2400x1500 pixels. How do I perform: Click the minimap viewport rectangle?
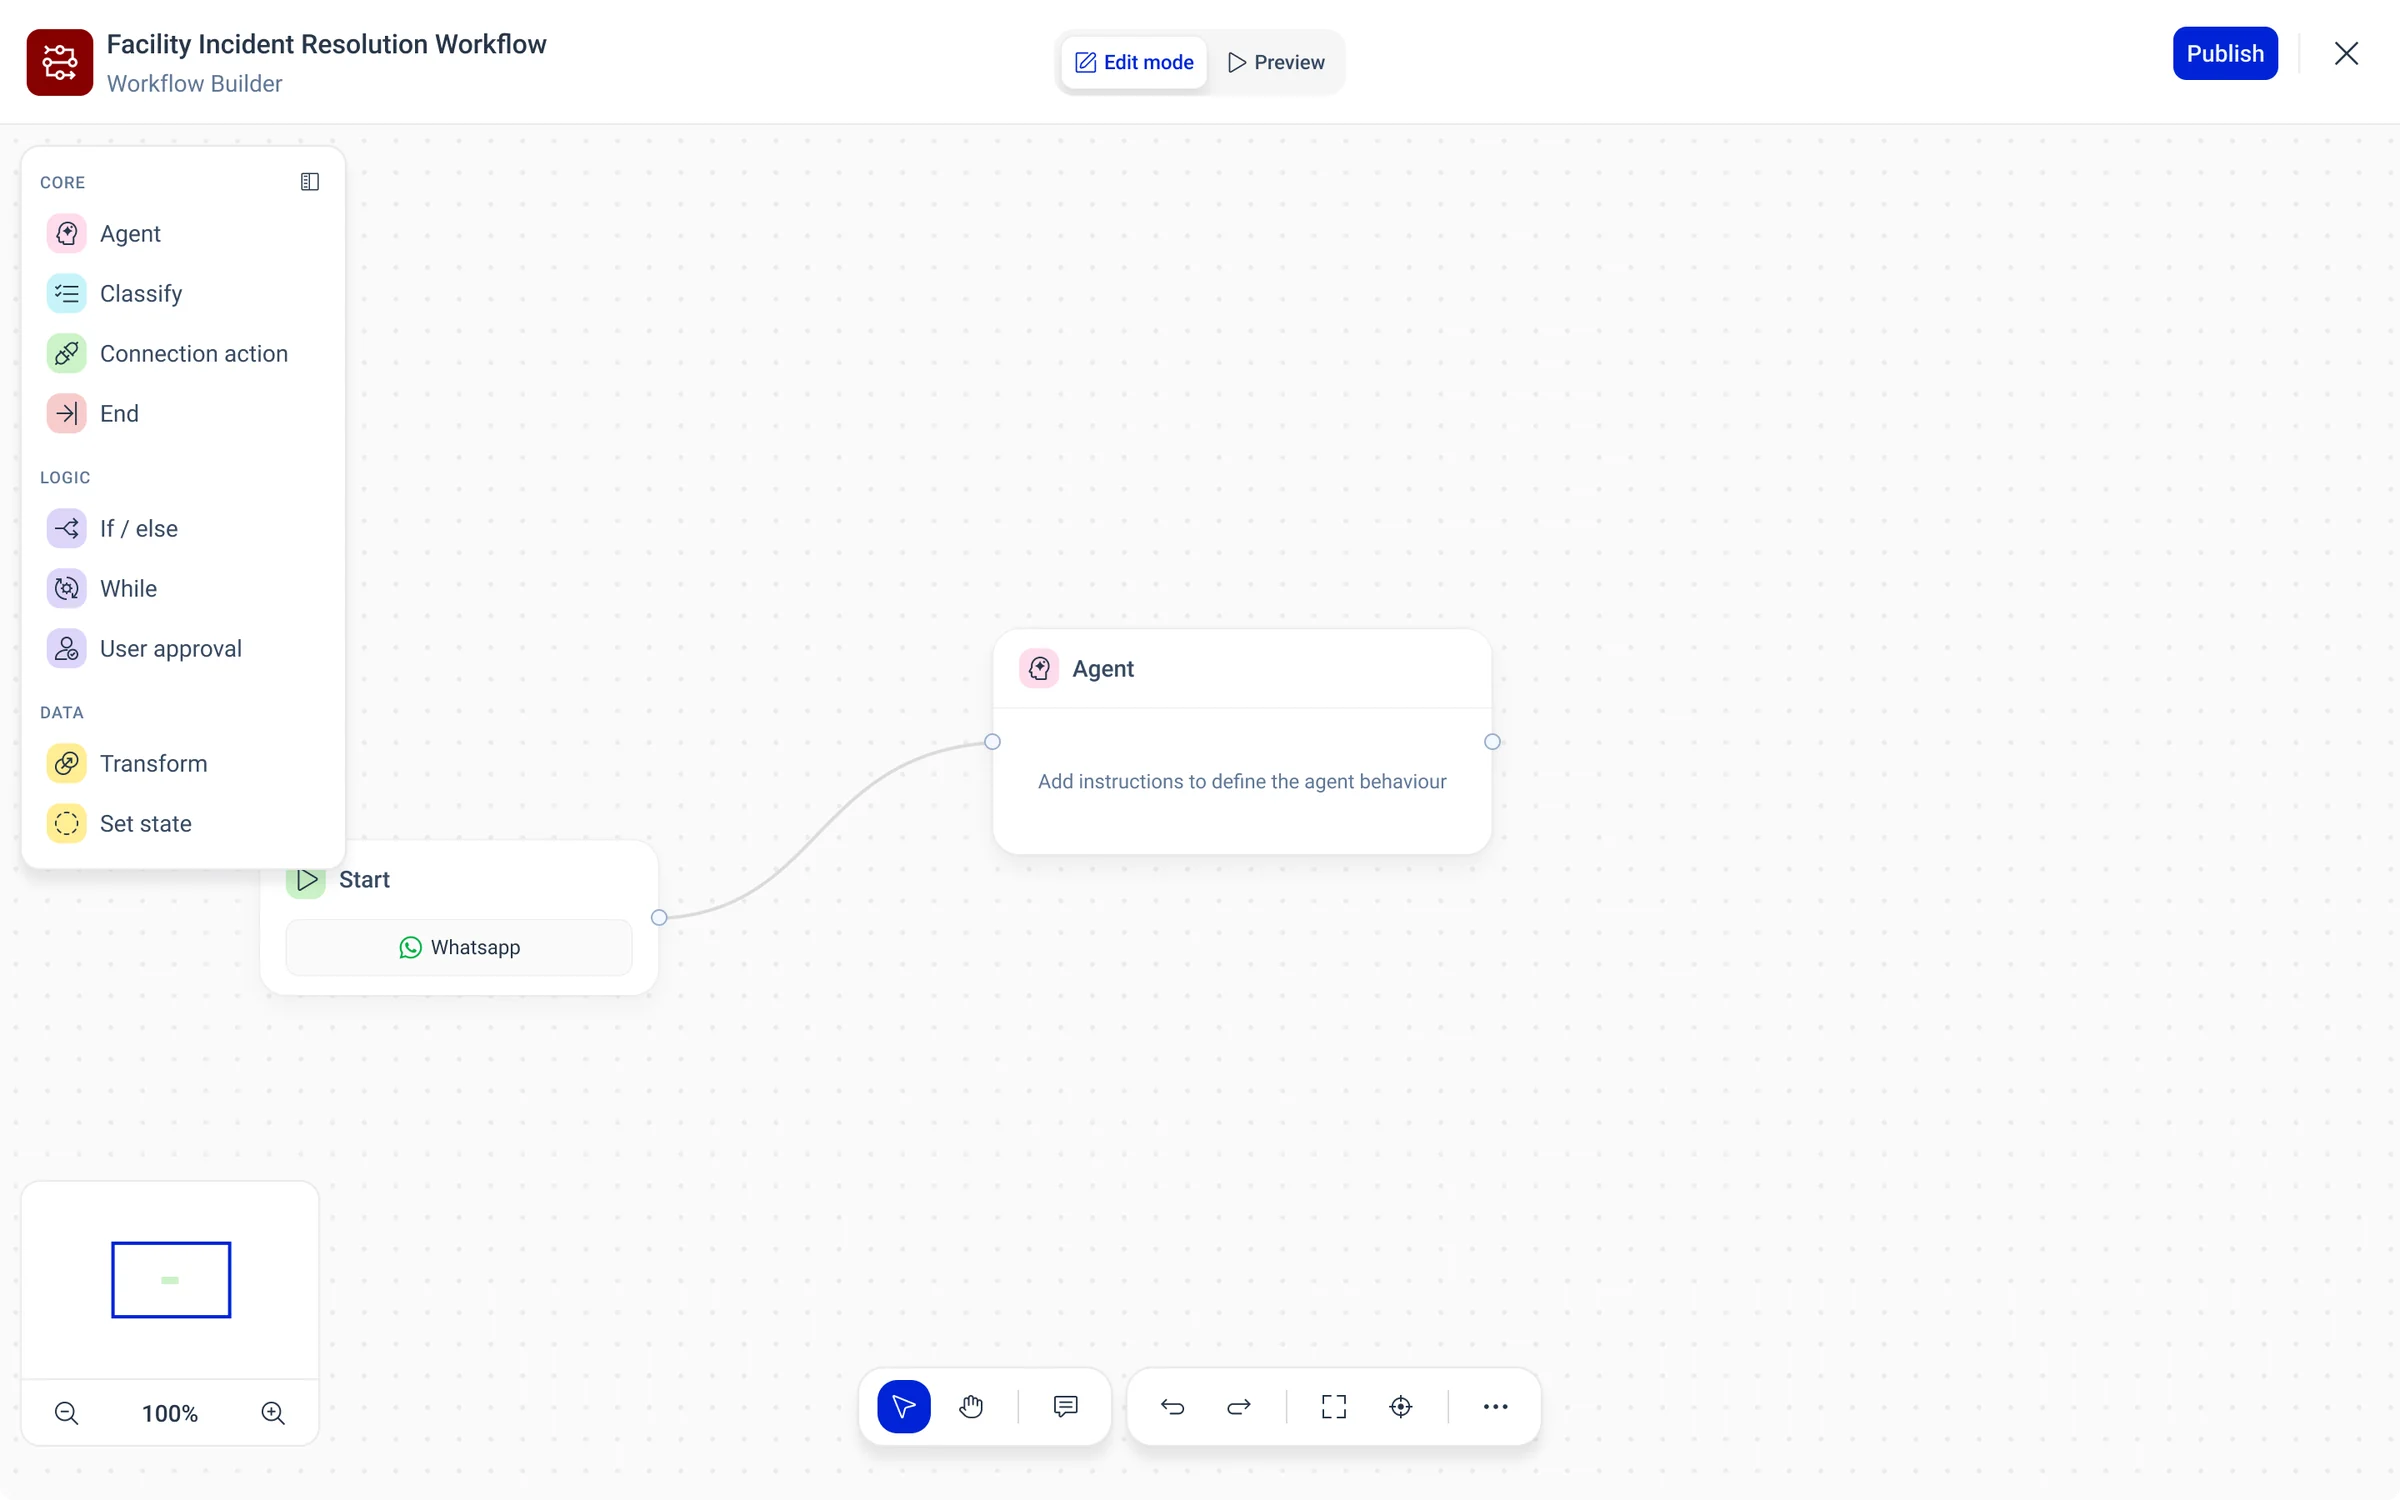171,1279
